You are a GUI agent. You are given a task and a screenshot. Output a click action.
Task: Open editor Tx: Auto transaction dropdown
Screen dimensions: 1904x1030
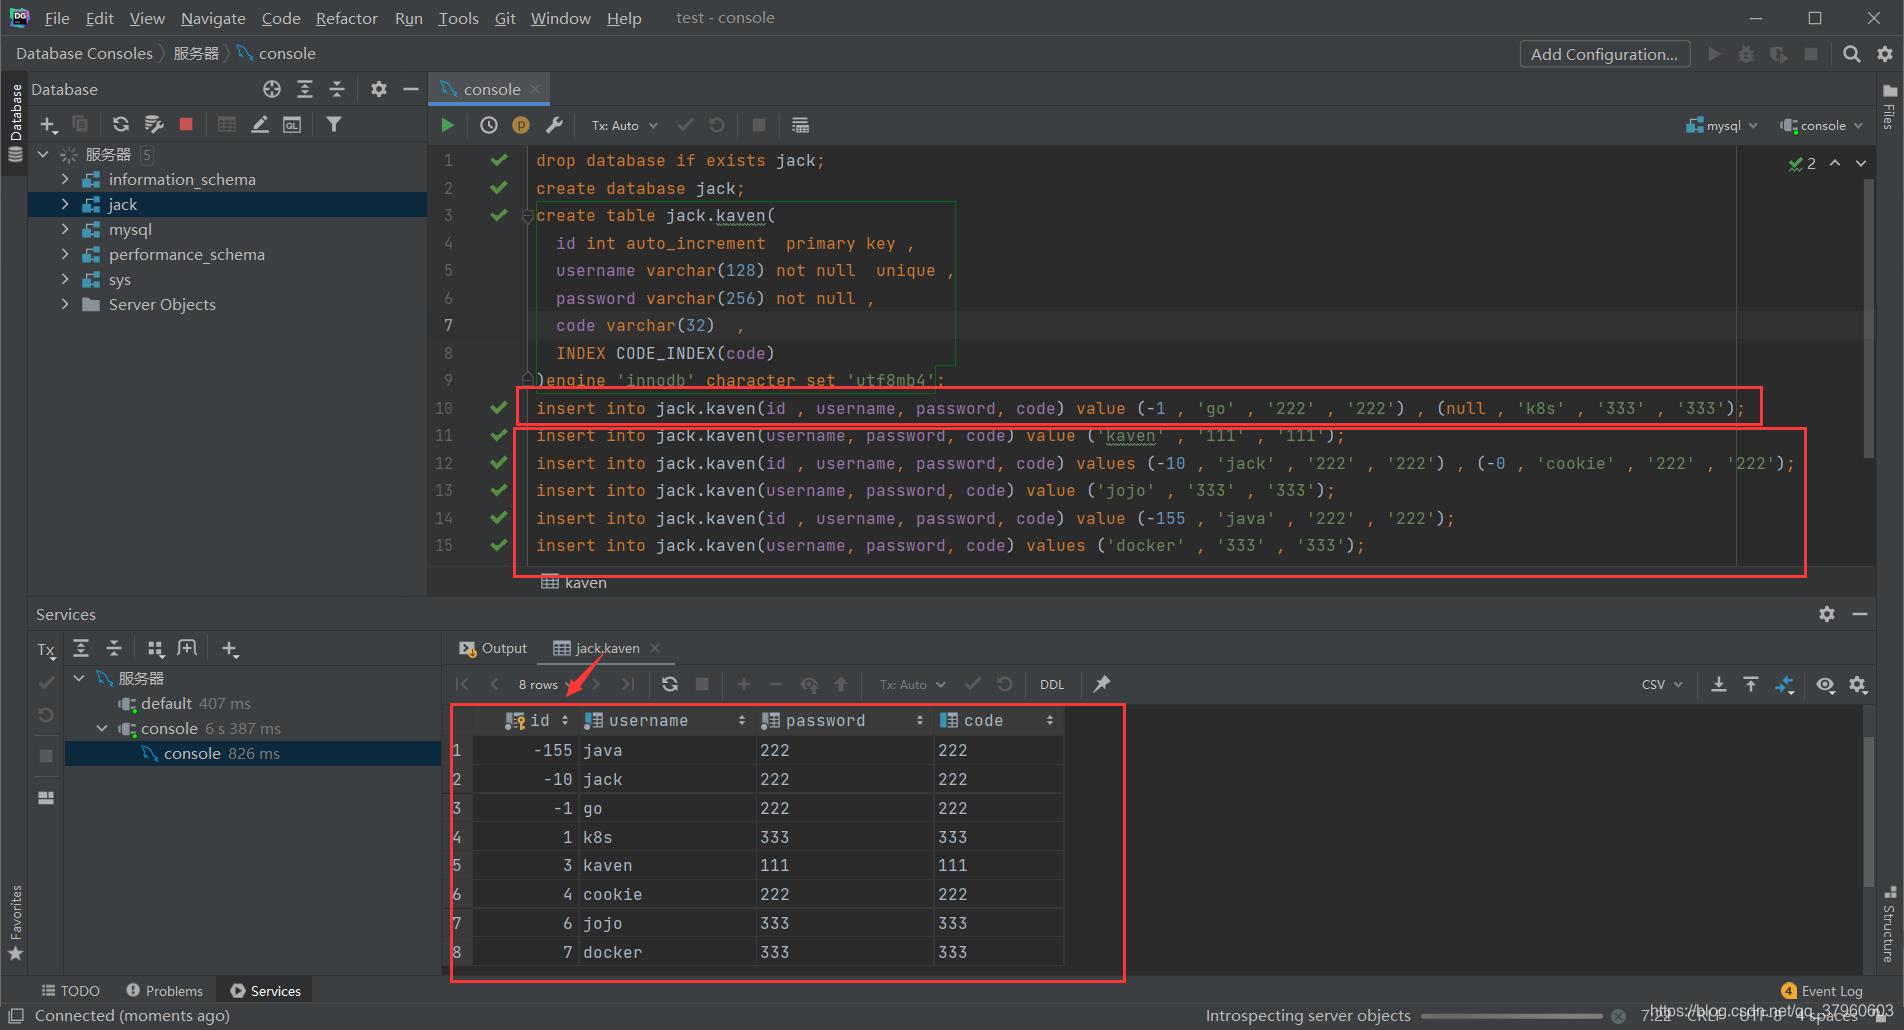(624, 125)
